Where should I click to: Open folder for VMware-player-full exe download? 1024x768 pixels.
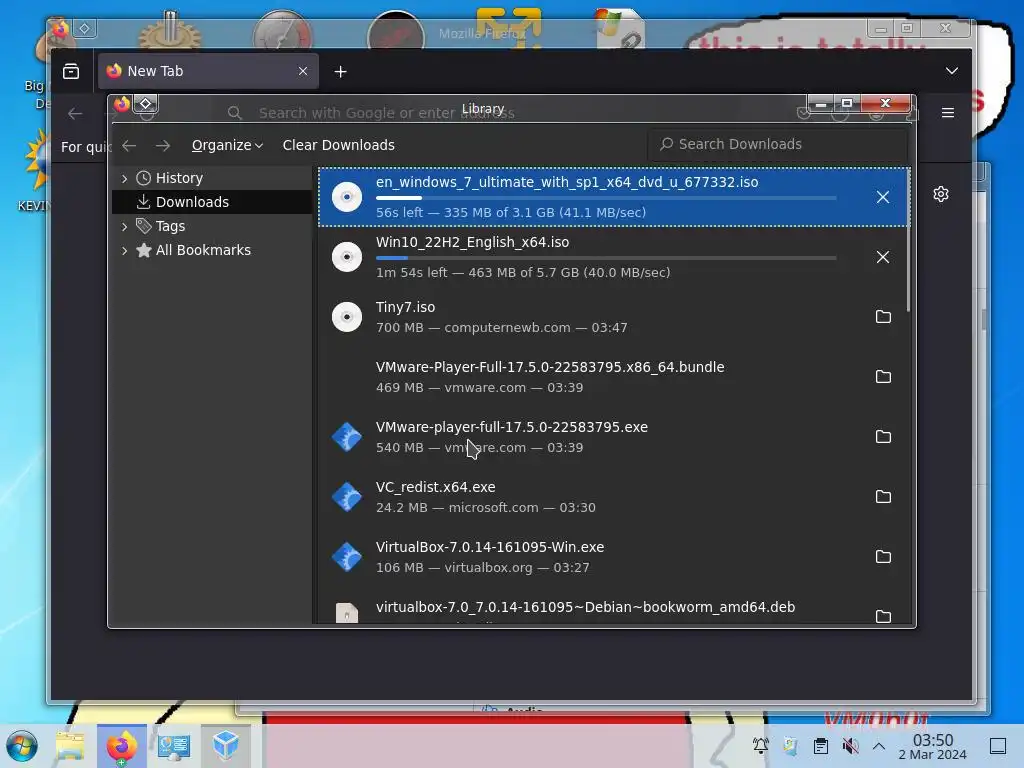(883, 437)
